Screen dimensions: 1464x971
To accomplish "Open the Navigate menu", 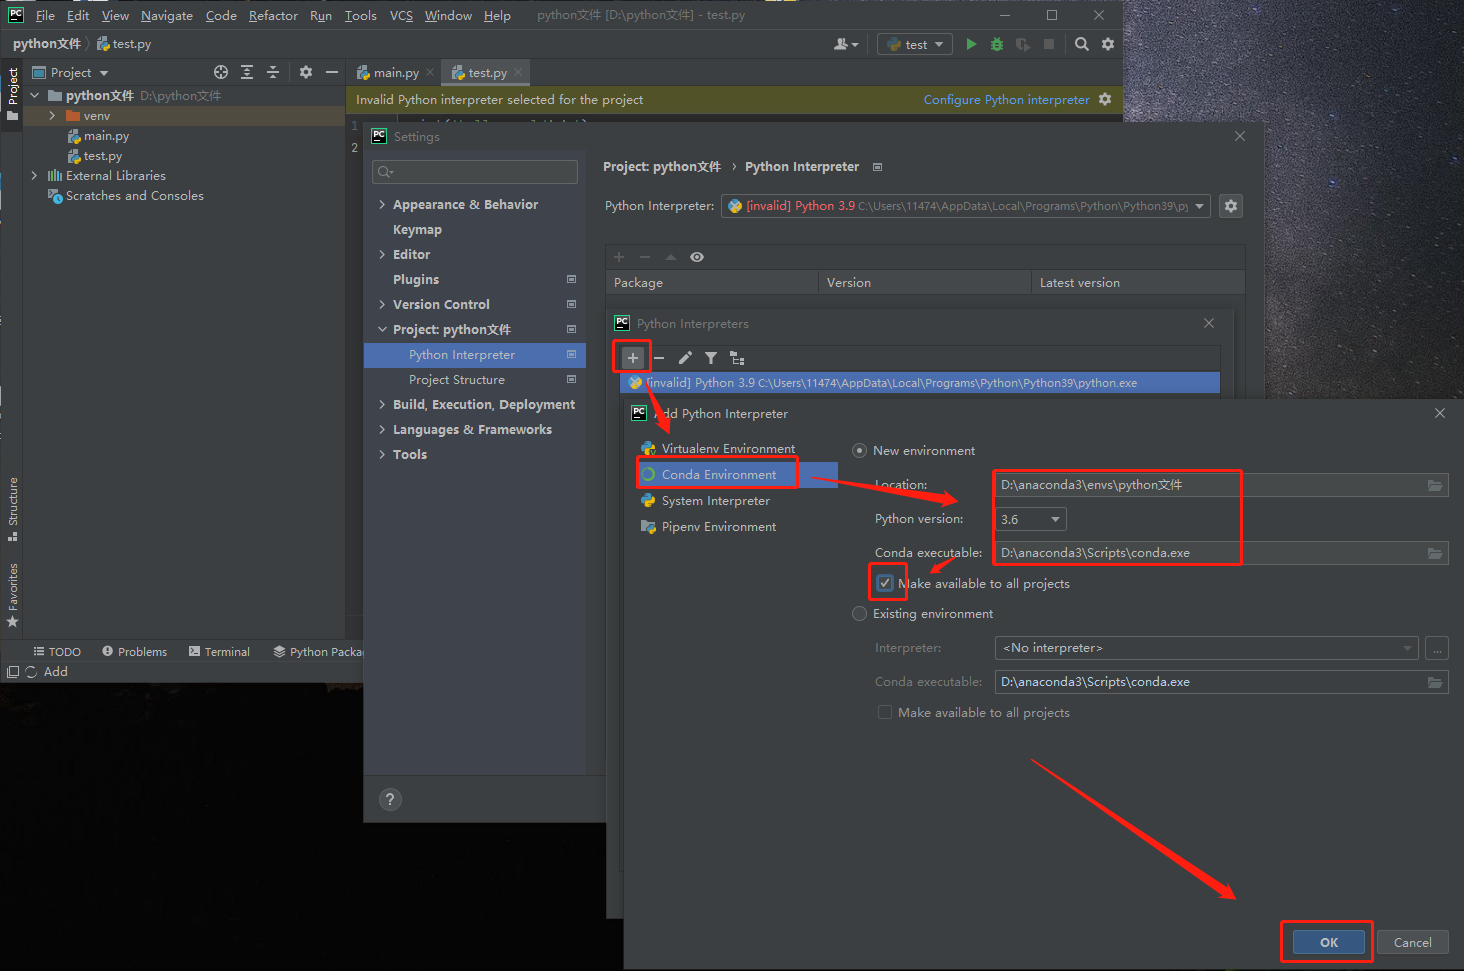I will pyautogui.click(x=167, y=15).
